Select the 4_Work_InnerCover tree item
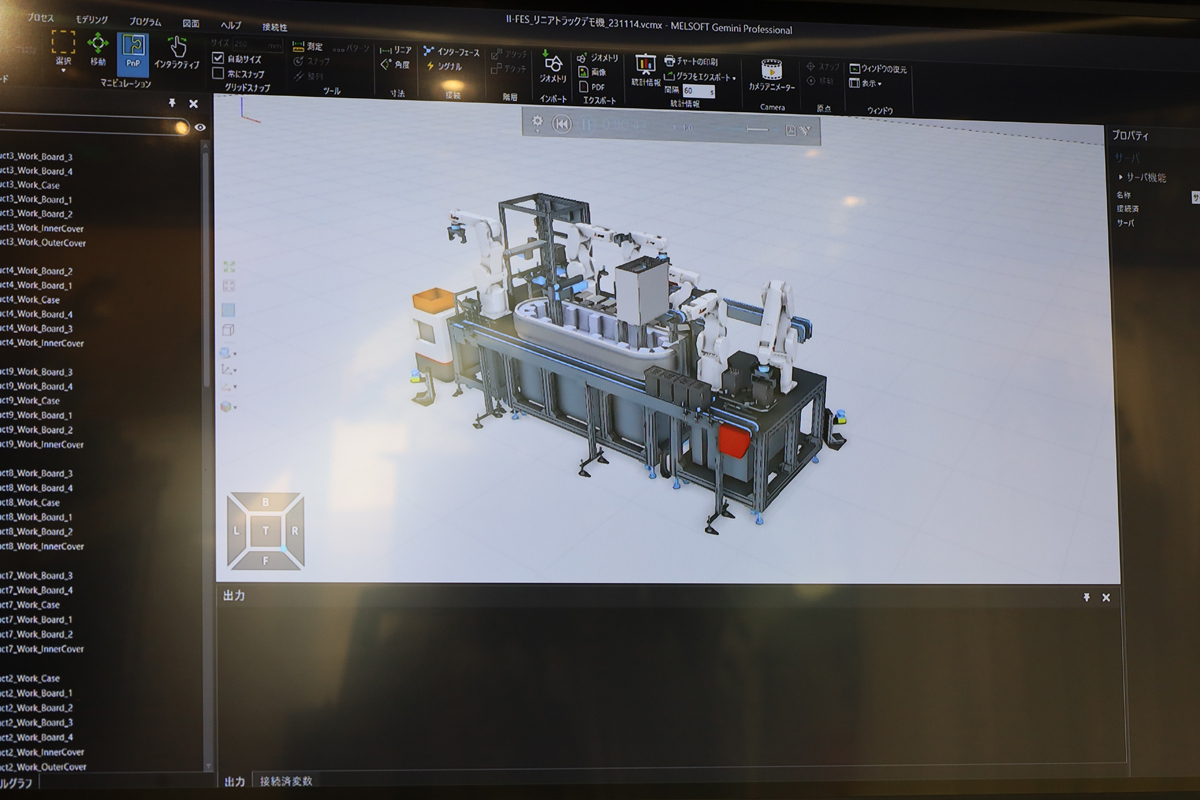The image size is (1200, 800). [42, 343]
